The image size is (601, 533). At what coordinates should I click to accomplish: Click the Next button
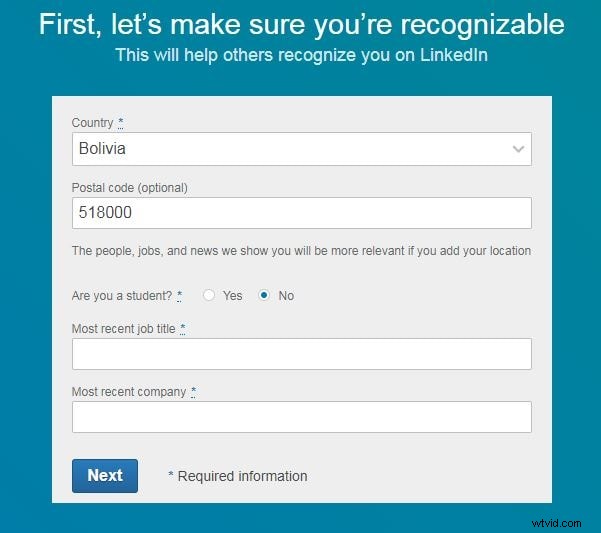tap(105, 476)
